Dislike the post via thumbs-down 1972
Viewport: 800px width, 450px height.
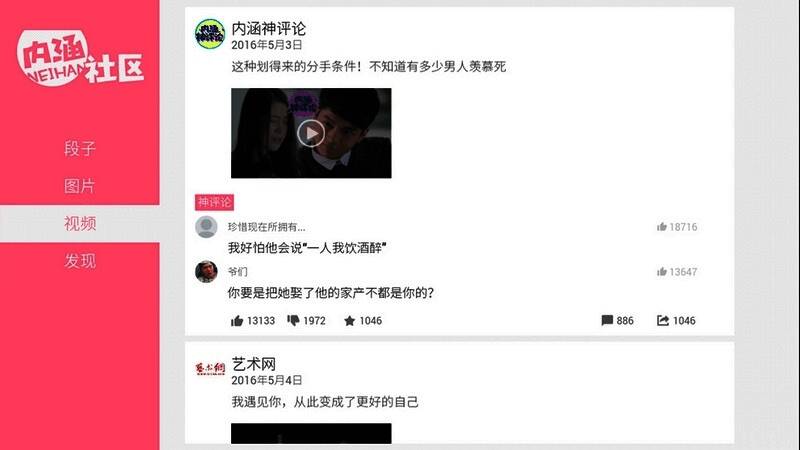pos(306,320)
